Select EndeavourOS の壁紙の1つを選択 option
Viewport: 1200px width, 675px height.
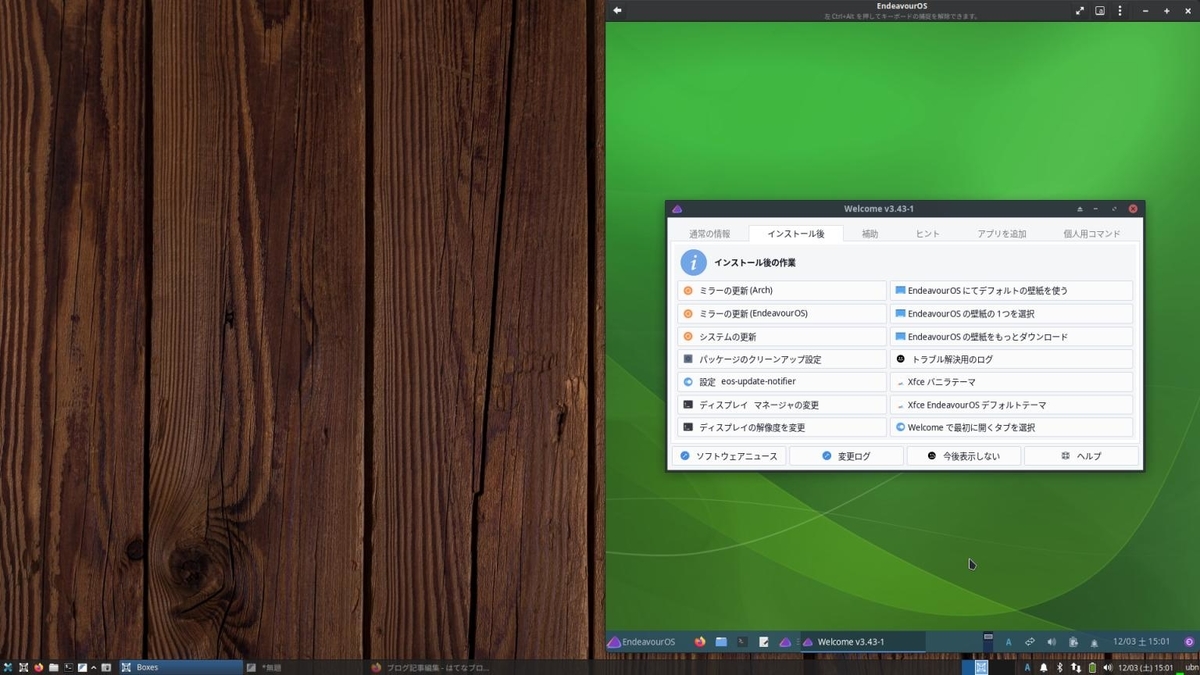[1011, 313]
